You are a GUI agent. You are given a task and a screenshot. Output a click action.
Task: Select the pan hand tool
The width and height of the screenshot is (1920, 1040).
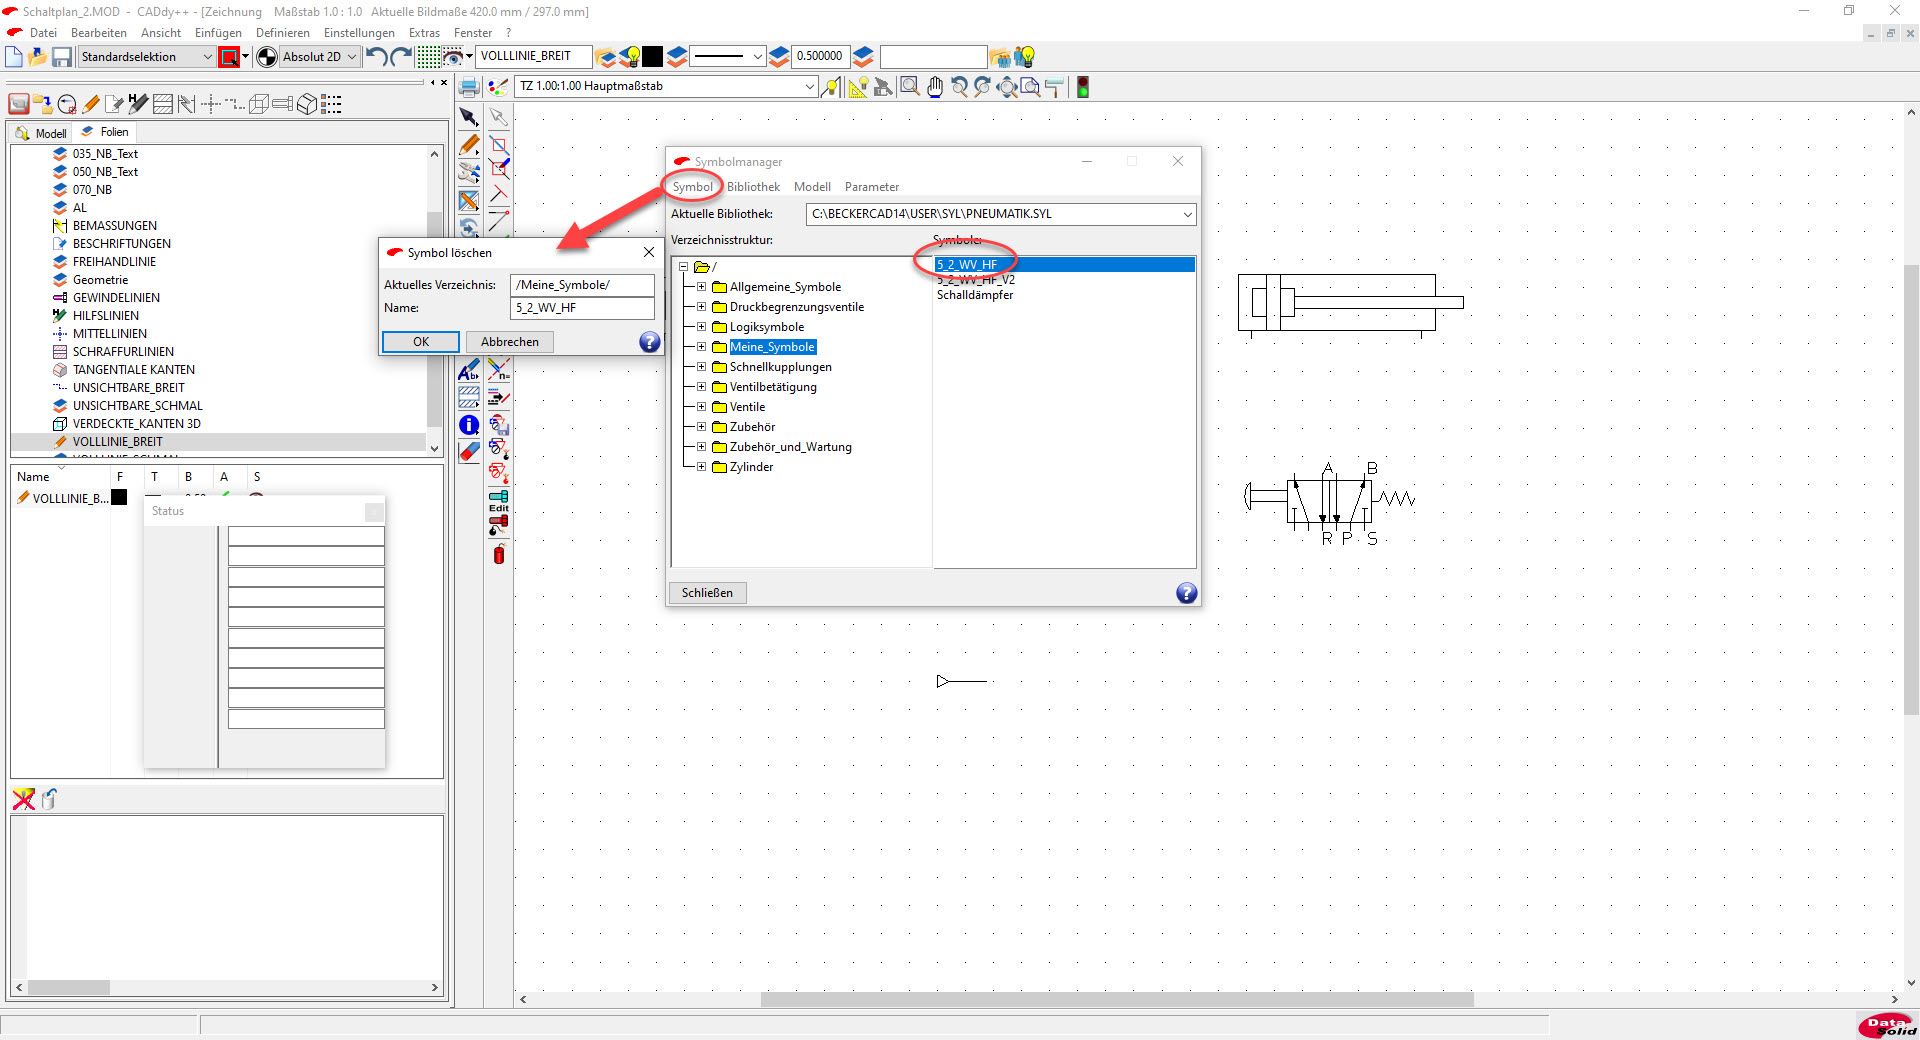tap(934, 87)
